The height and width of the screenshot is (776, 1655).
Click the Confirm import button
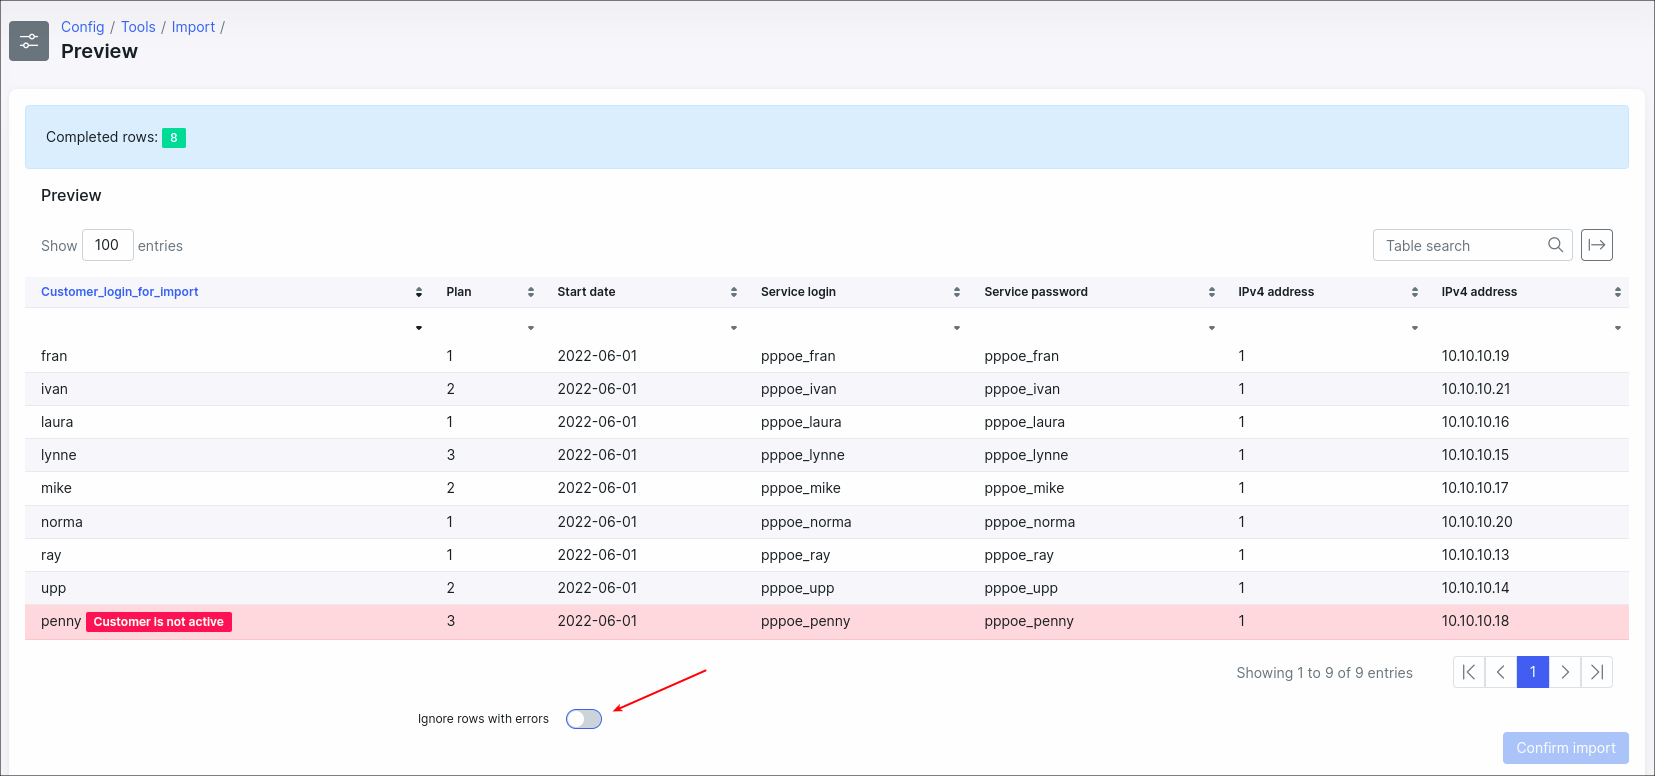point(1565,748)
